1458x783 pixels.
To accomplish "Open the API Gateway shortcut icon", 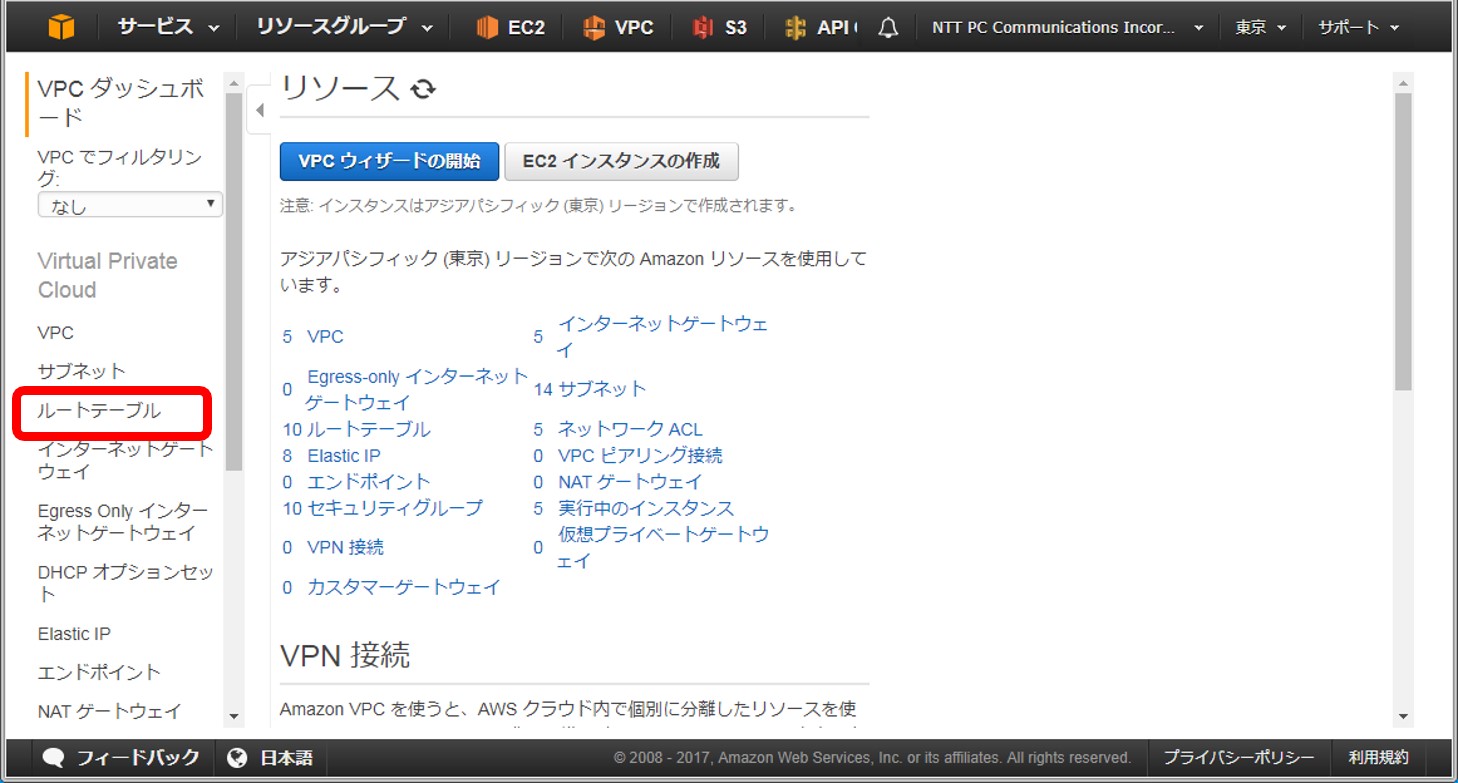I will pos(796,28).
